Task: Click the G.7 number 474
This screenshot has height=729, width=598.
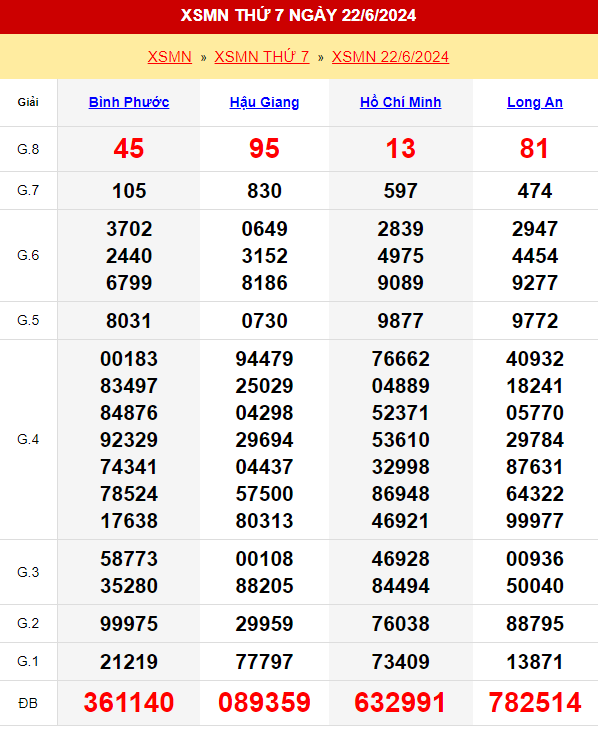Action: (535, 191)
